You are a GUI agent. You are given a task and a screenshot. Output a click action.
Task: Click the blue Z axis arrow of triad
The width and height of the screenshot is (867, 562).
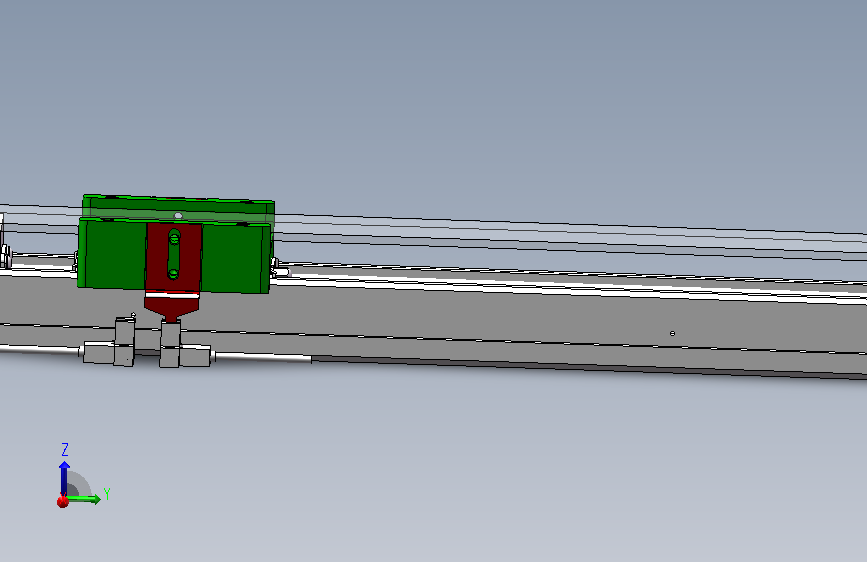coord(64,477)
